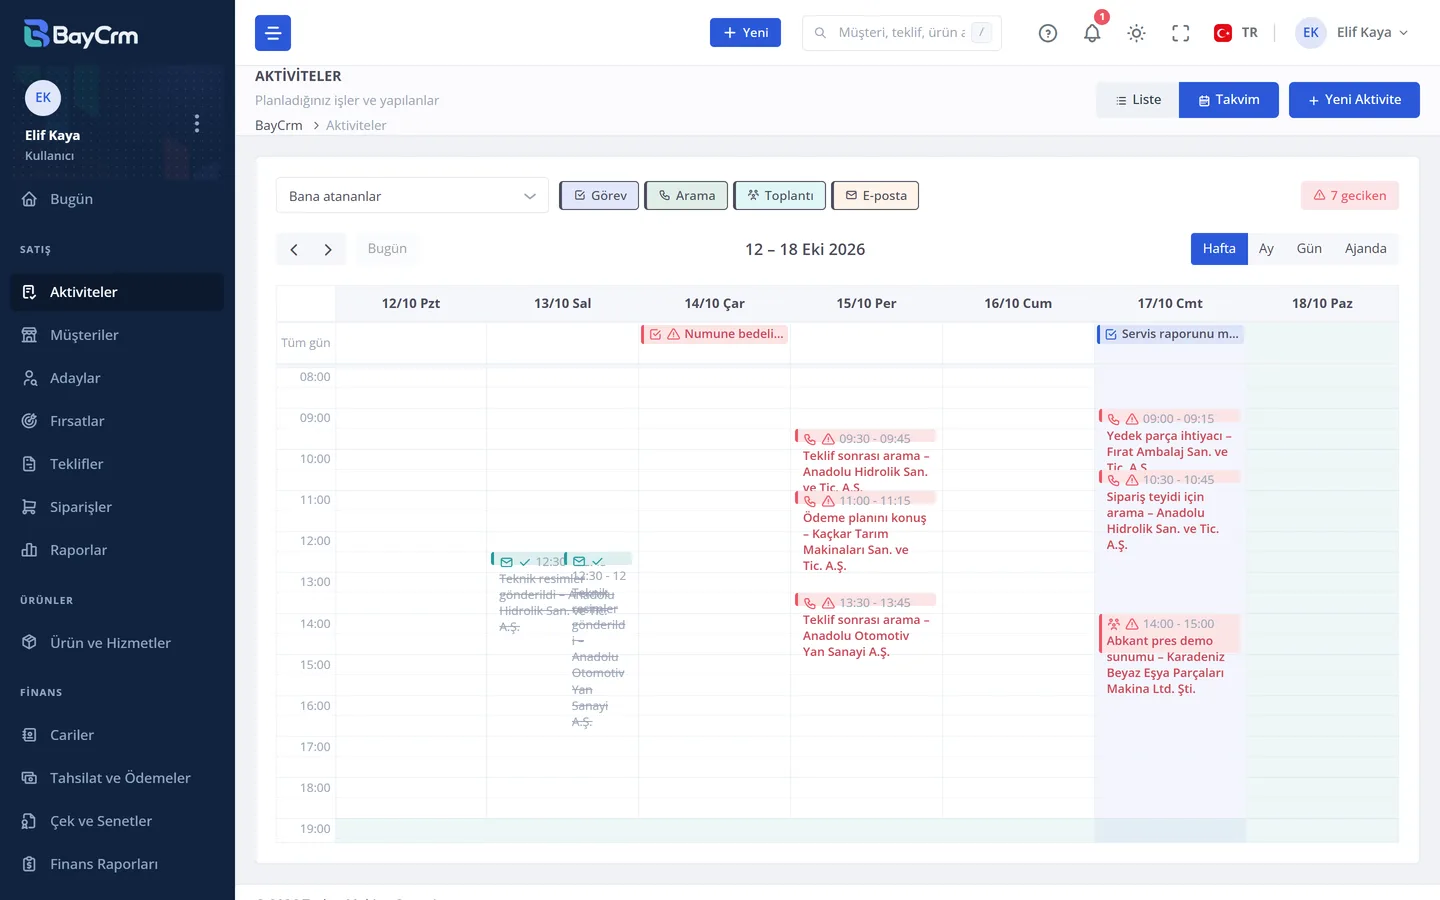Viewport: 1440px width, 900px height.
Task: Toggle the Görev activity filter
Action: point(599,196)
